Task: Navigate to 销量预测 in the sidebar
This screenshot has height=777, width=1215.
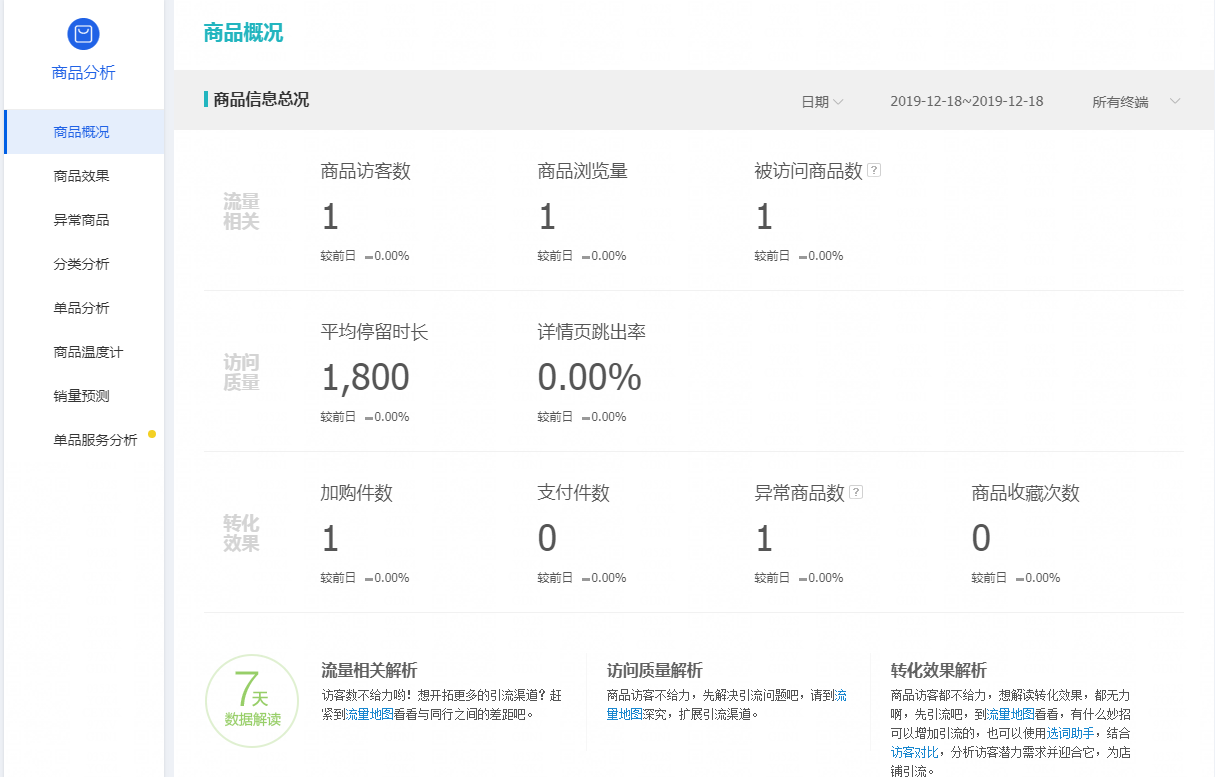Action: click(82, 396)
